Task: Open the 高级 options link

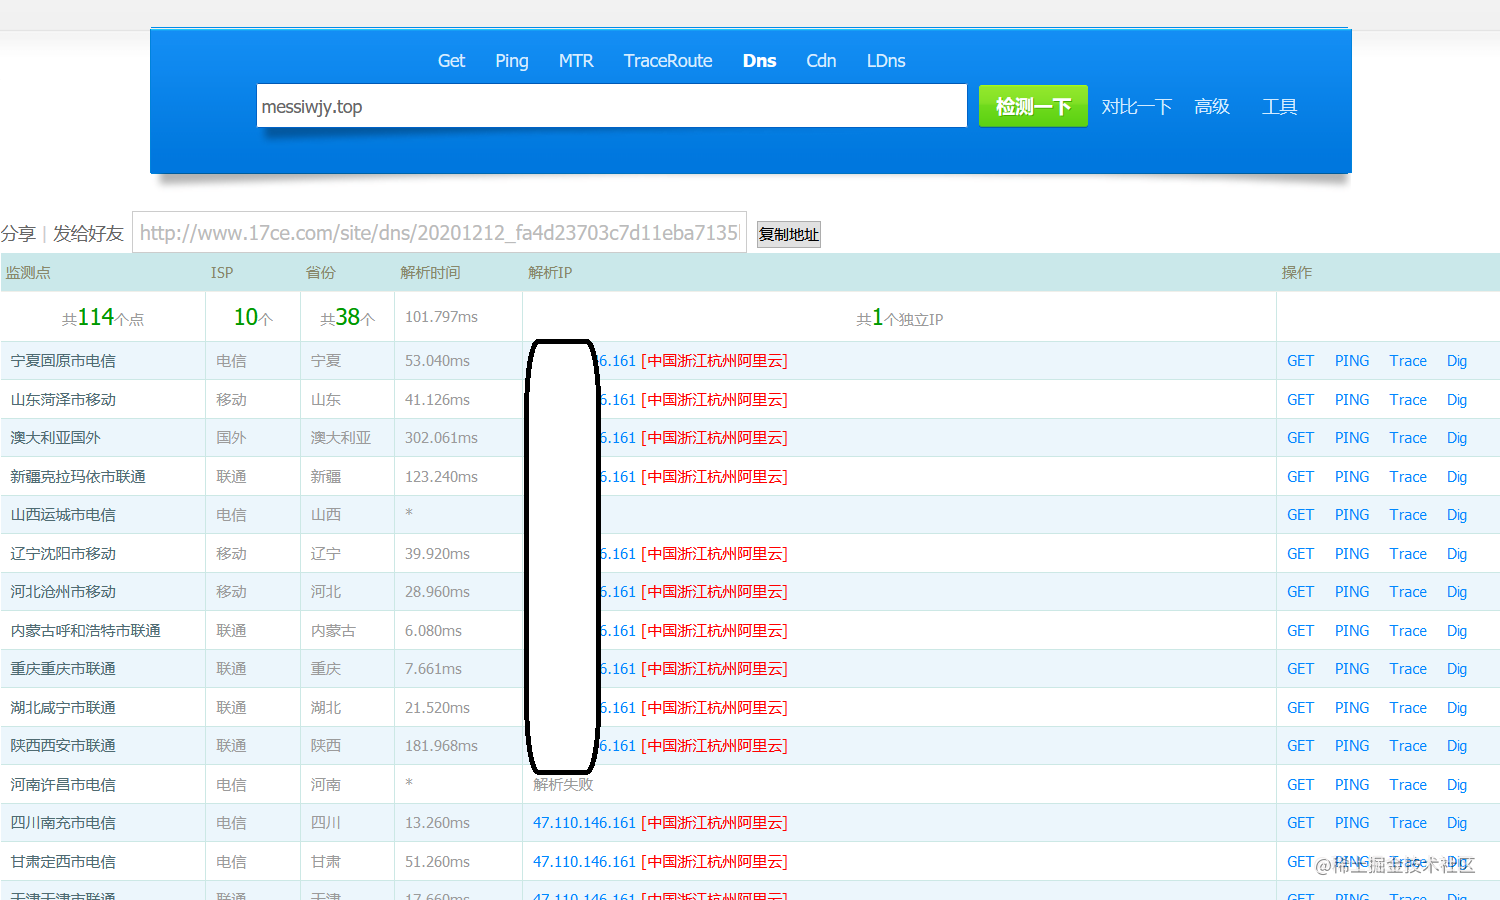Action: (x=1212, y=106)
